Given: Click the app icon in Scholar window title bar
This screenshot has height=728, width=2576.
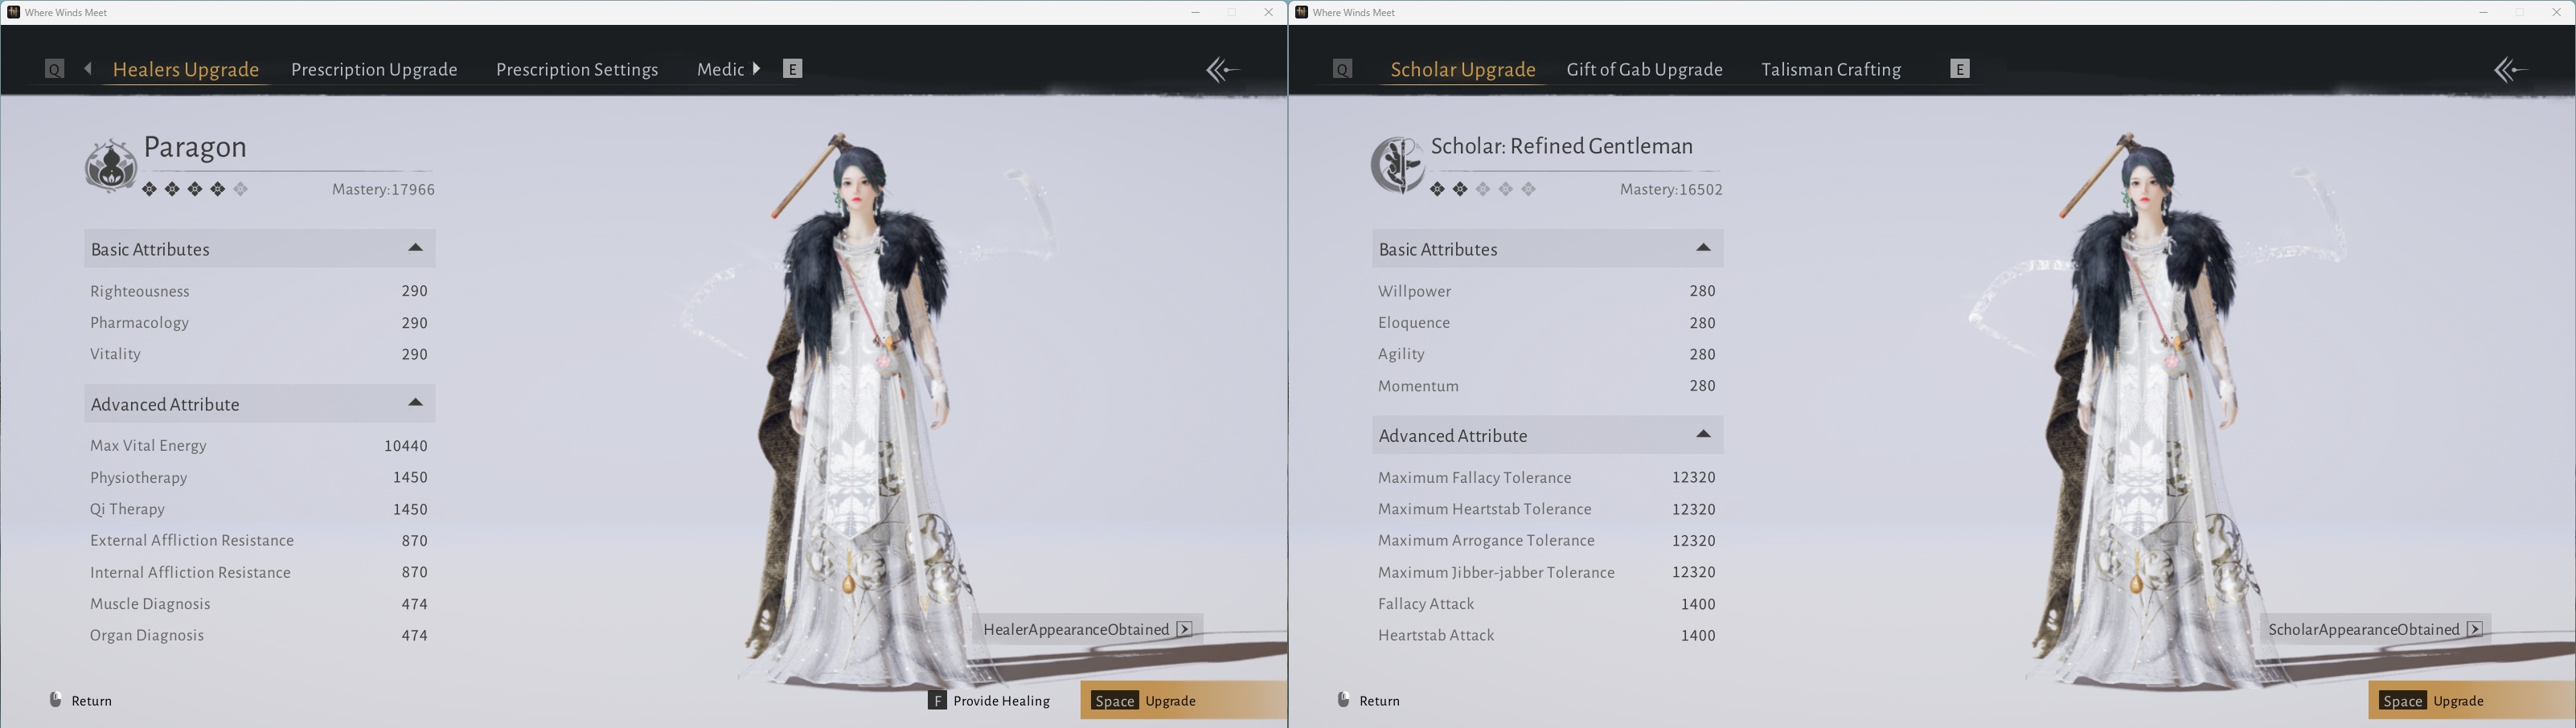Looking at the screenshot, I should click(x=1301, y=12).
